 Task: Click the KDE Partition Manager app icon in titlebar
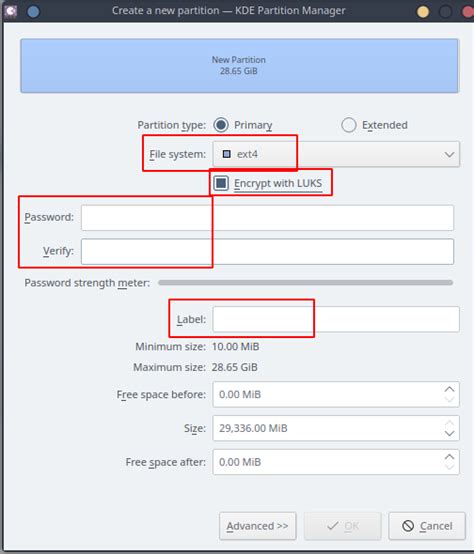pos(11,11)
